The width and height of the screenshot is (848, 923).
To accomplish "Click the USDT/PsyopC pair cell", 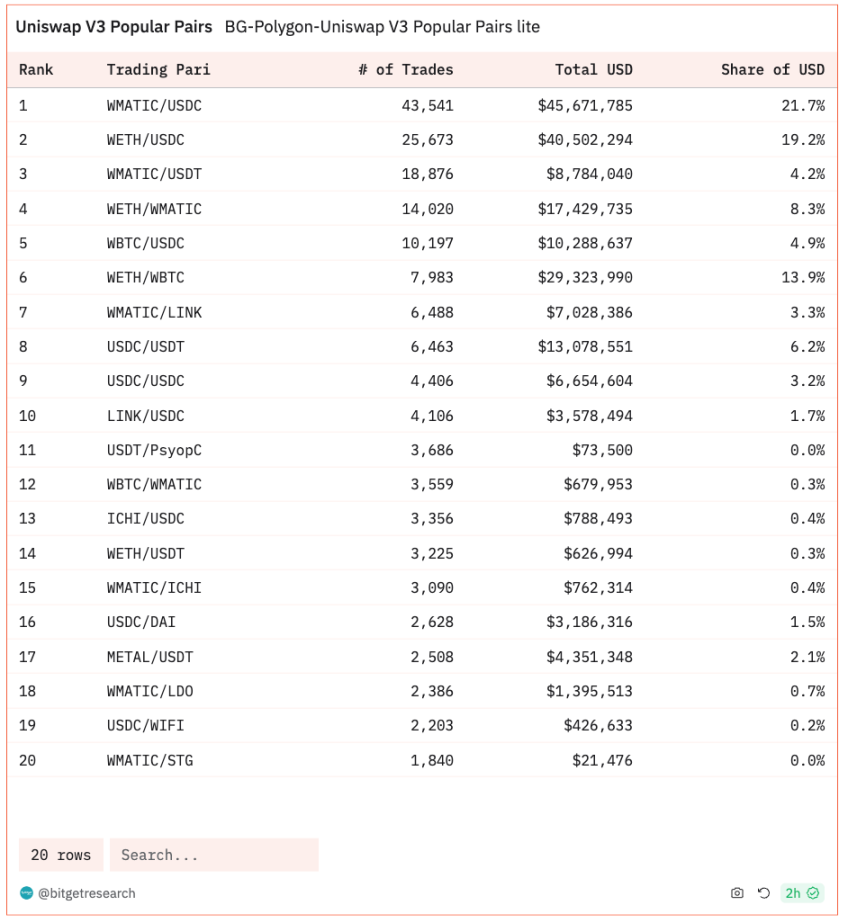I will pyautogui.click(x=154, y=450).
